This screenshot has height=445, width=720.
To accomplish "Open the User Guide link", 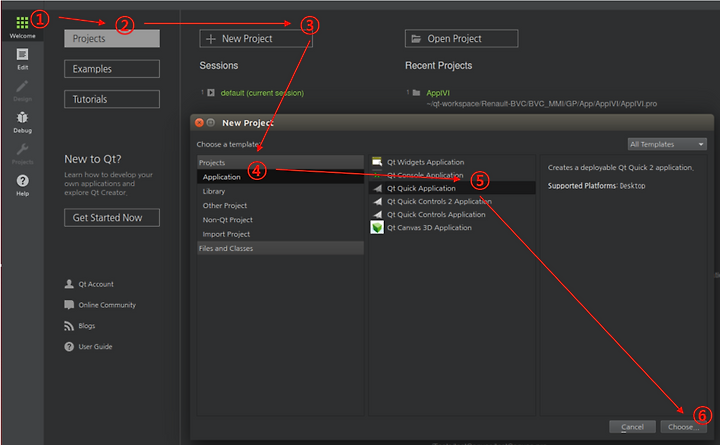I will pyautogui.click(x=95, y=347).
